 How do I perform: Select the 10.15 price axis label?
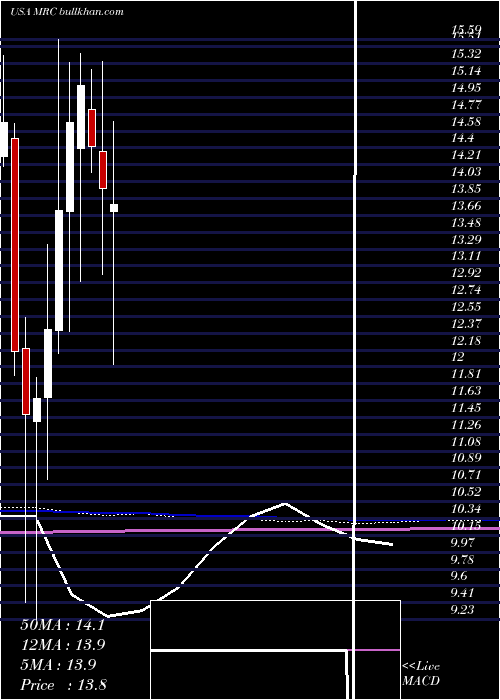coord(466,526)
